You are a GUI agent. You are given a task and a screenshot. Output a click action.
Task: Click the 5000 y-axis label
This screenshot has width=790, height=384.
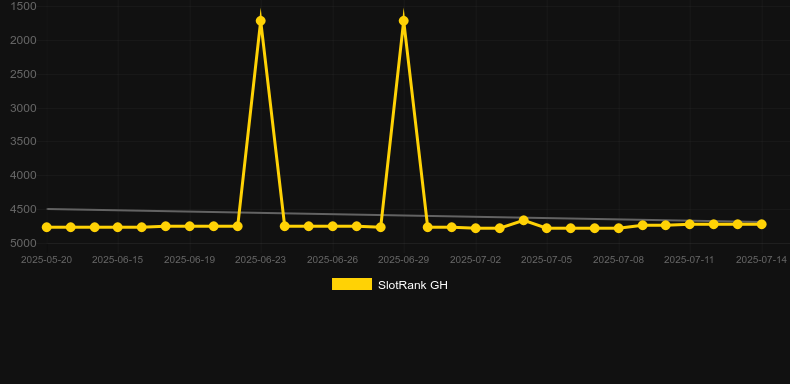(x=24, y=243)
